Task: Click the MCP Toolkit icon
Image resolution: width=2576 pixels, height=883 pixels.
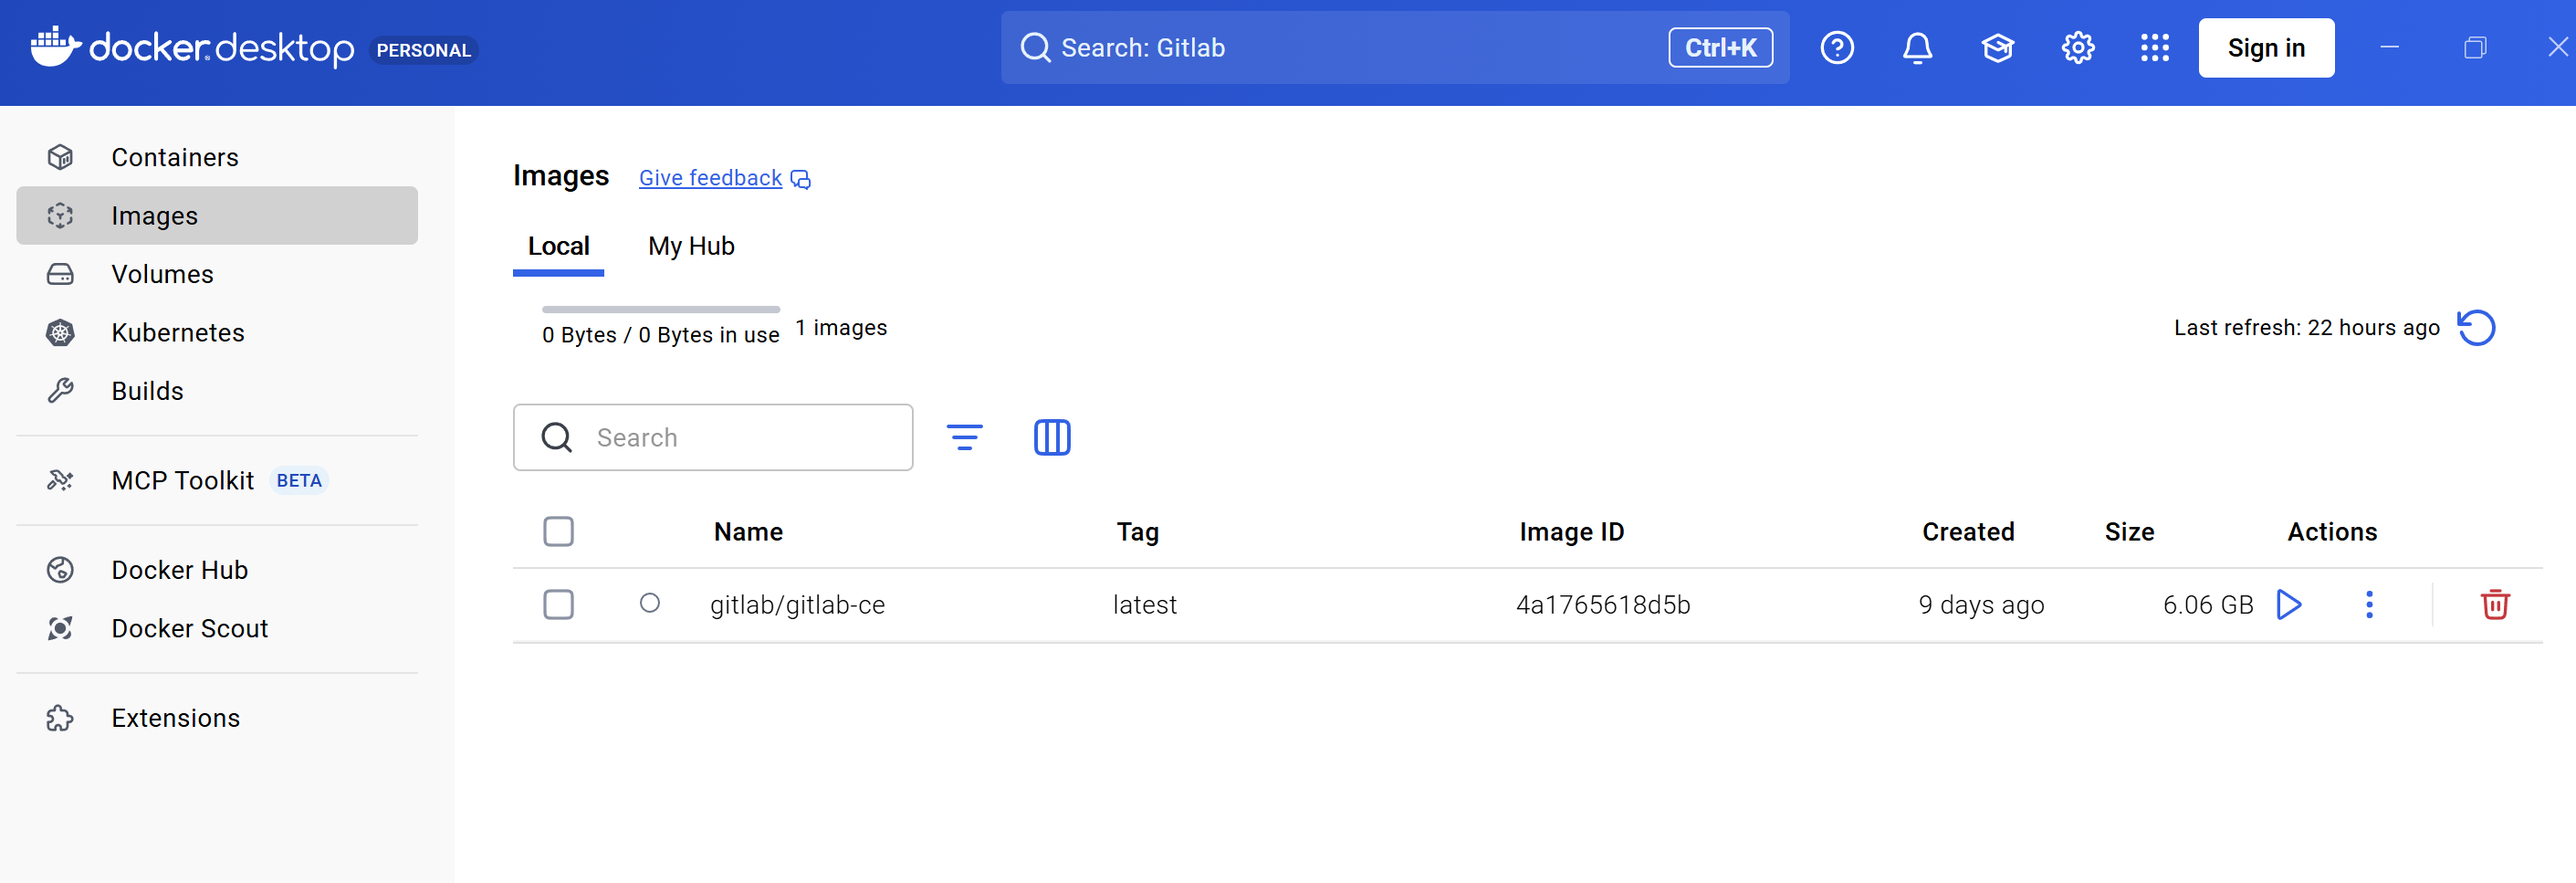Action: point(60,480)
